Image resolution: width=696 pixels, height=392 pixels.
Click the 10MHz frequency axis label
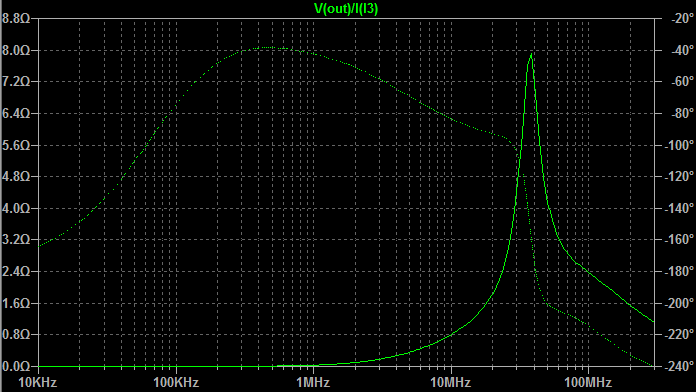coord(451,382)
